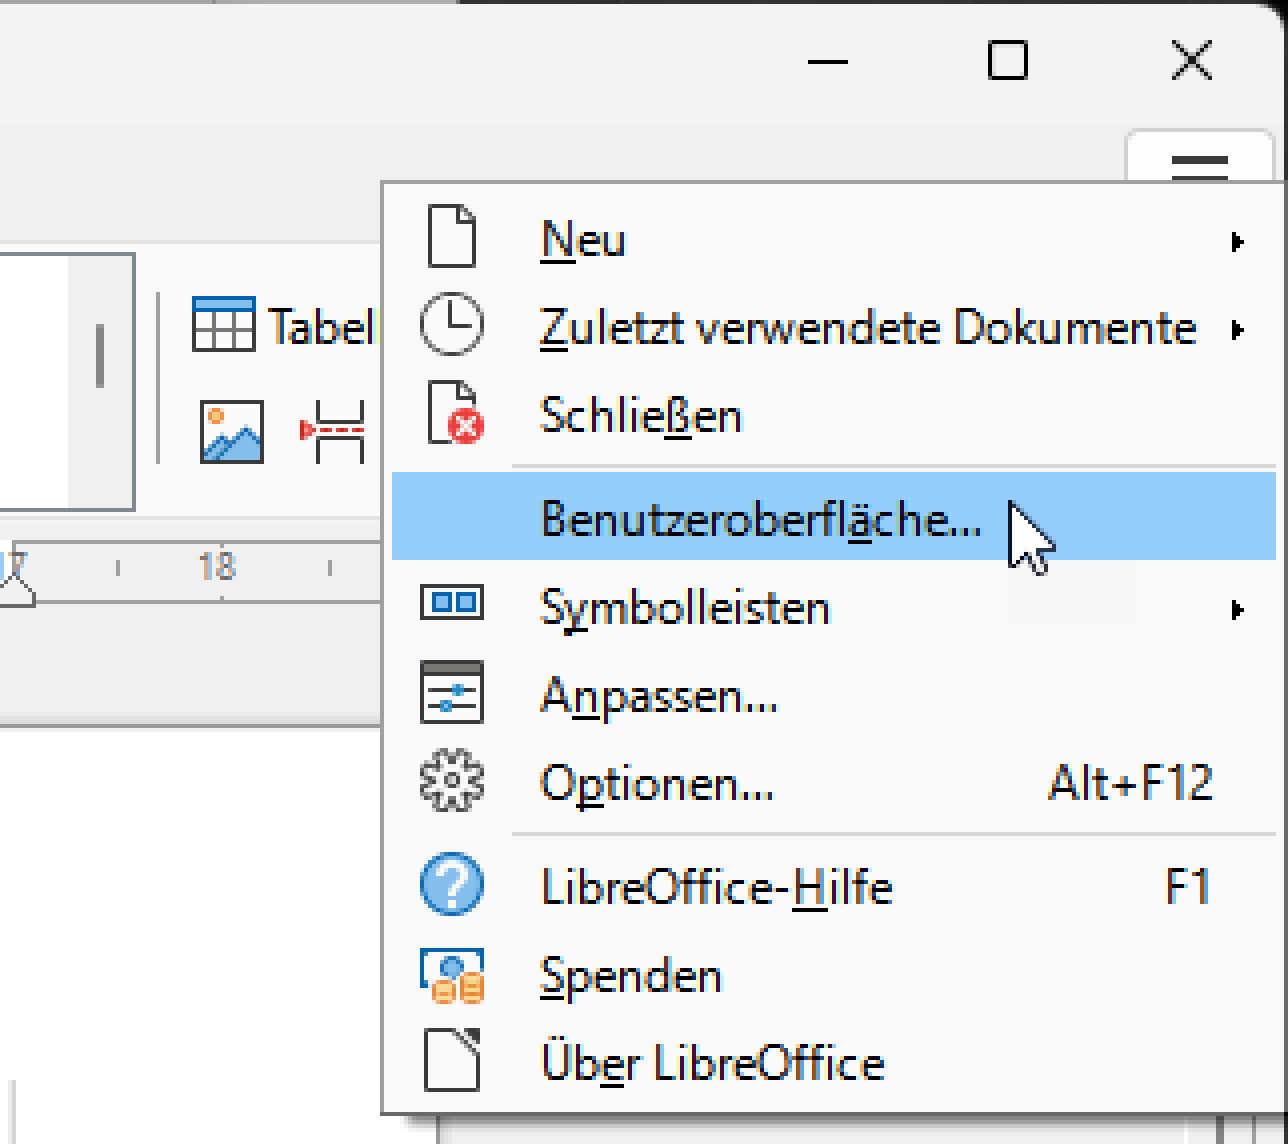Click the Schließen document icon

click(454, 413)
